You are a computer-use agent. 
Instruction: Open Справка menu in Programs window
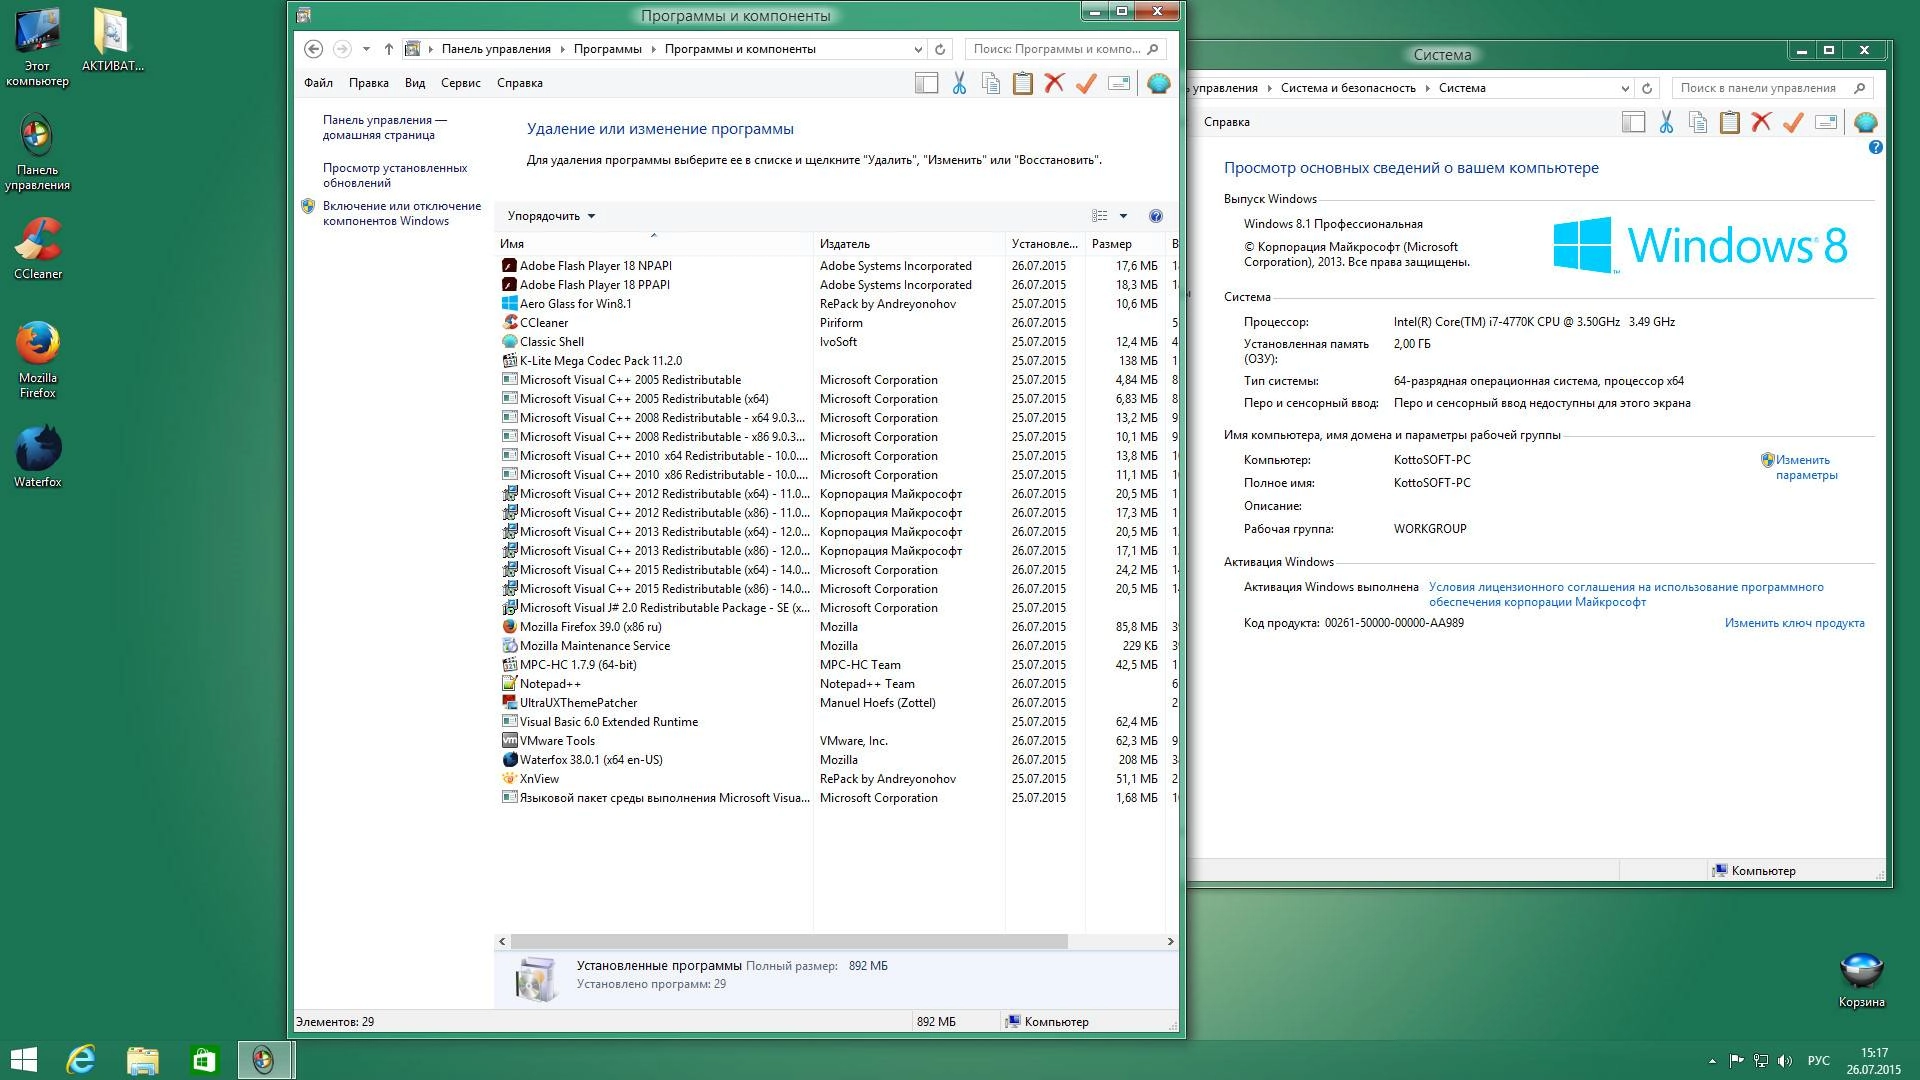click(x=519, y=83)
